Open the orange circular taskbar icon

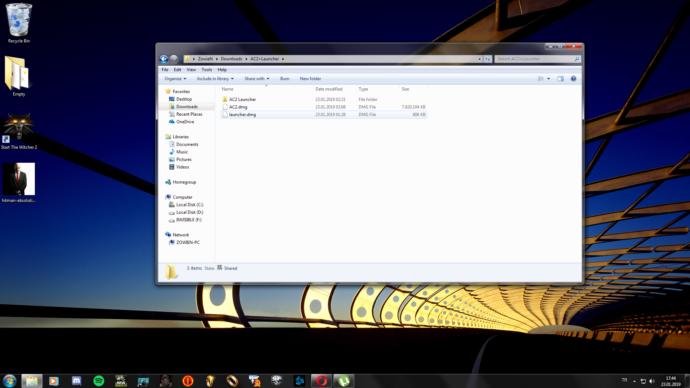(x=188, y=381)
